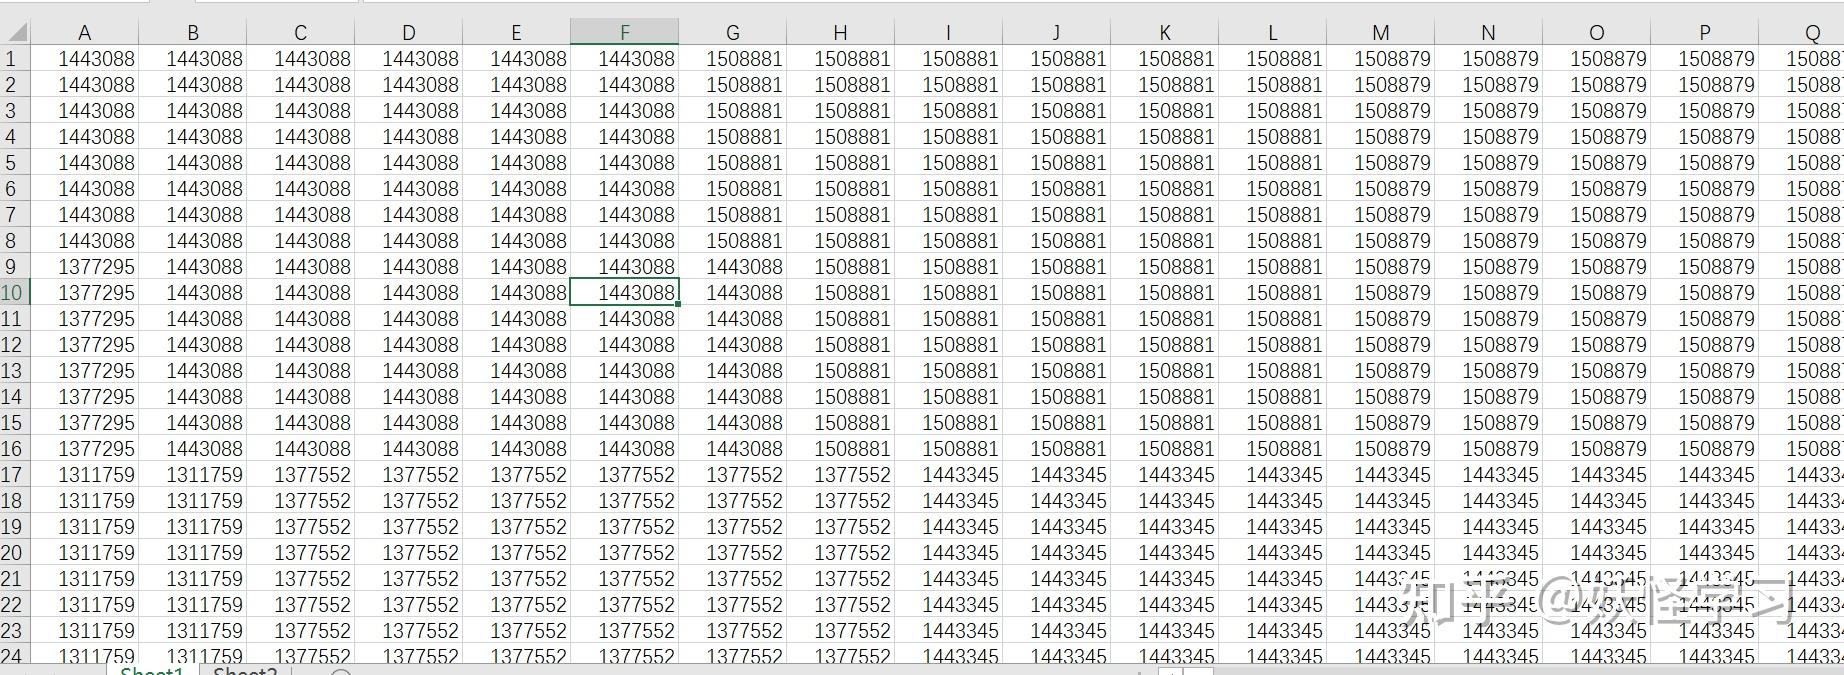Click cell A17 containing 1311759
This screenshot has height=675, width=1844.
84,475
